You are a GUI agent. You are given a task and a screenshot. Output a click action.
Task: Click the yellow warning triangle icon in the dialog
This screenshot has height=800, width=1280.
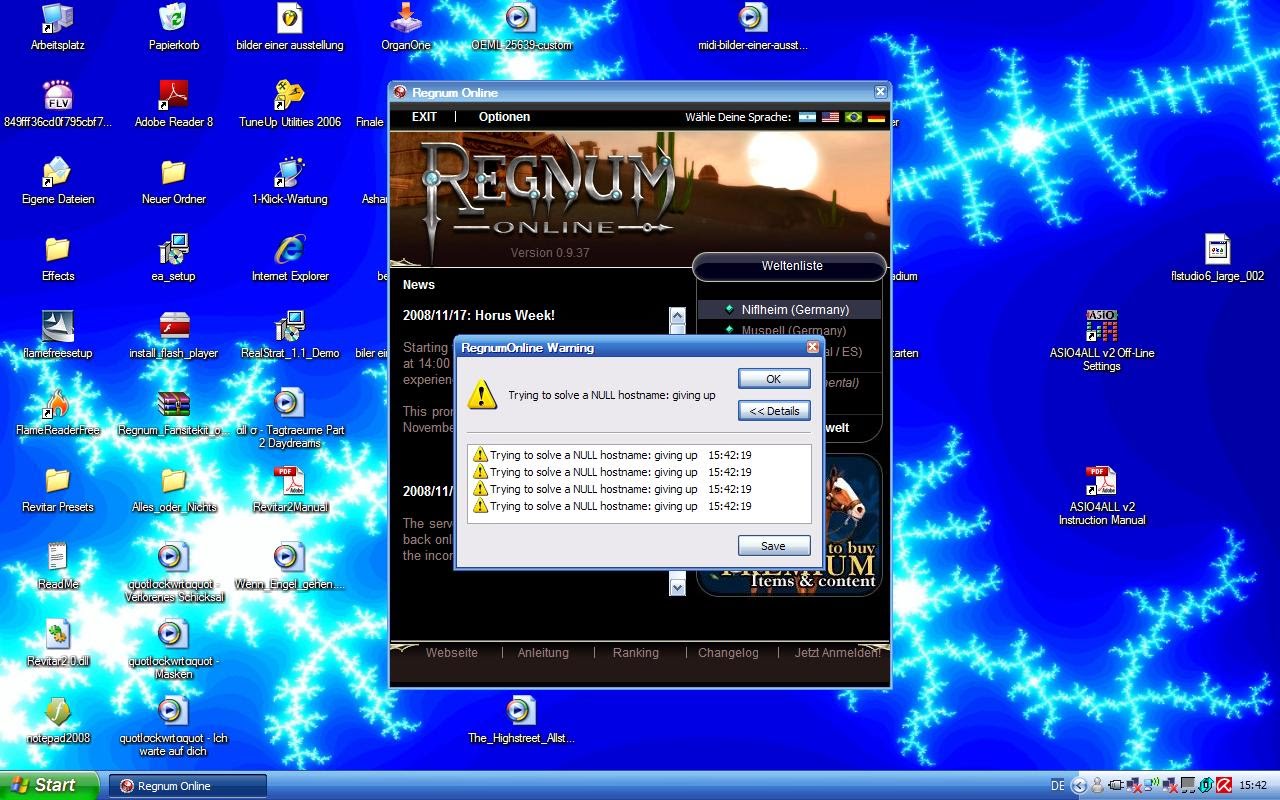pyautogui.click(x=482, y=394)
